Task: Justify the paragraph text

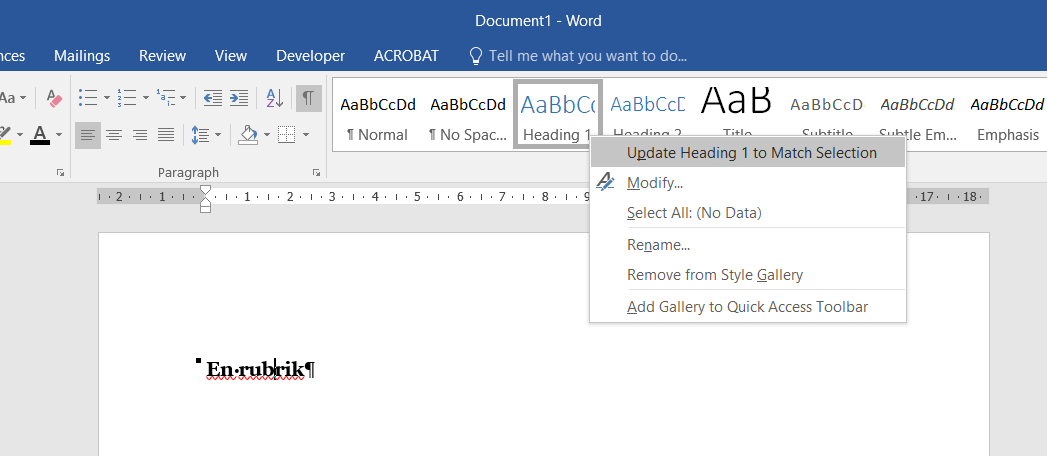Action: pos(166,136)
